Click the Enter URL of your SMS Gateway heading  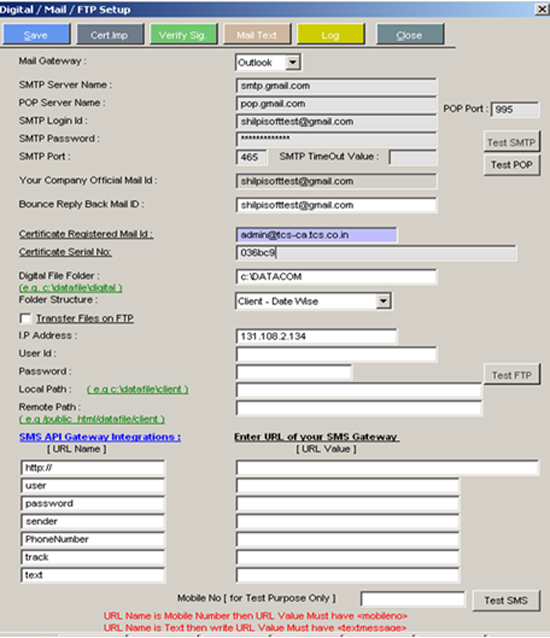coord(316,437)
